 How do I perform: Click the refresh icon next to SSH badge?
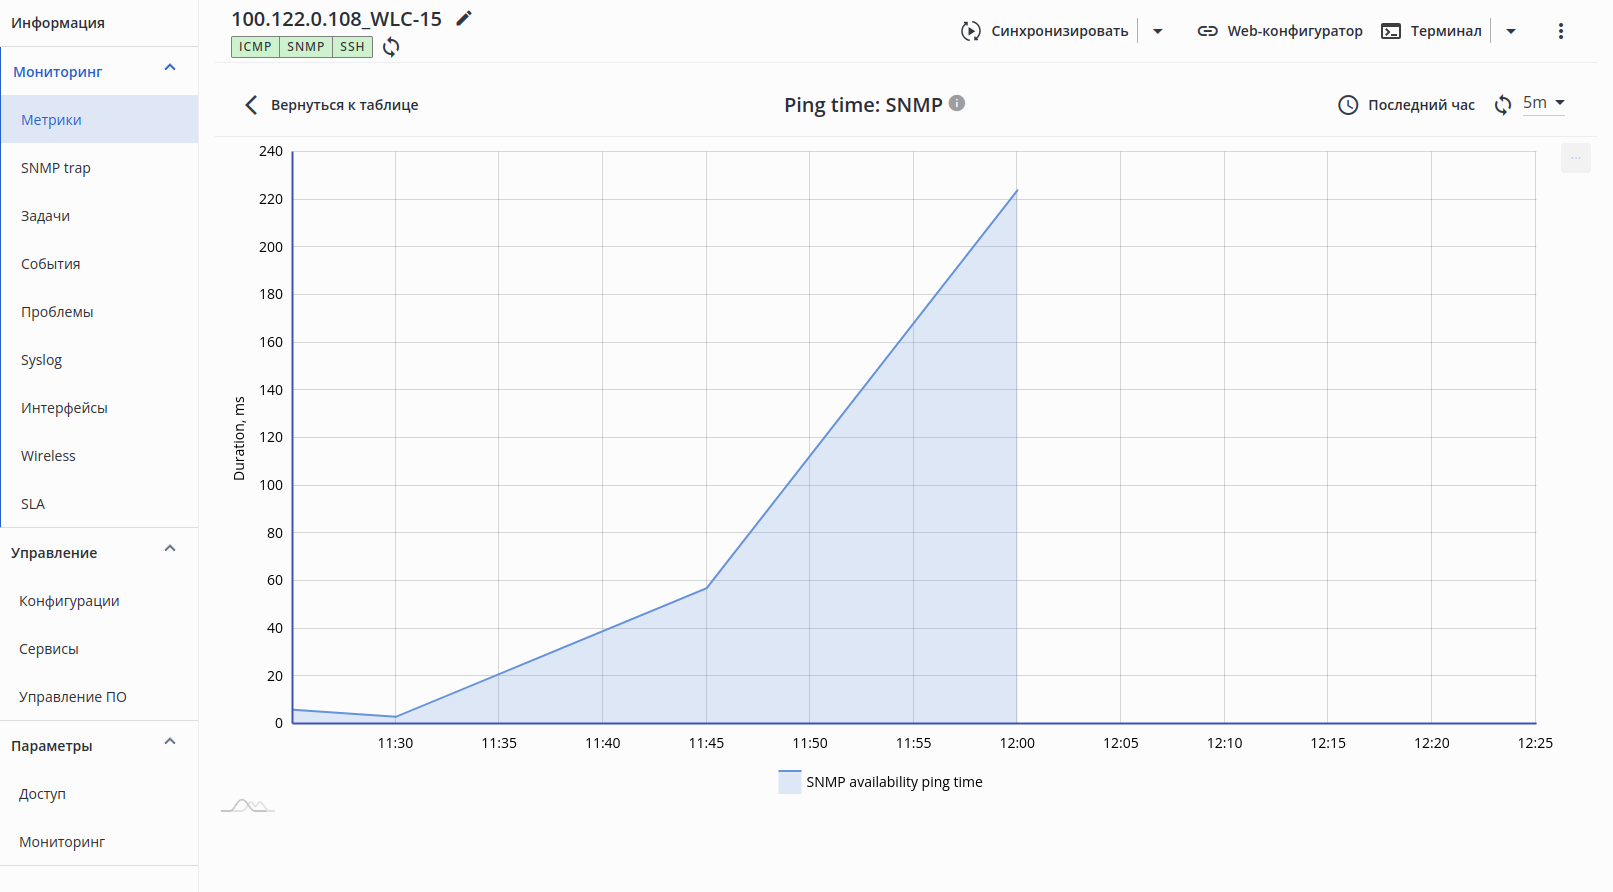pyautogui.click(x=391, y=47)
